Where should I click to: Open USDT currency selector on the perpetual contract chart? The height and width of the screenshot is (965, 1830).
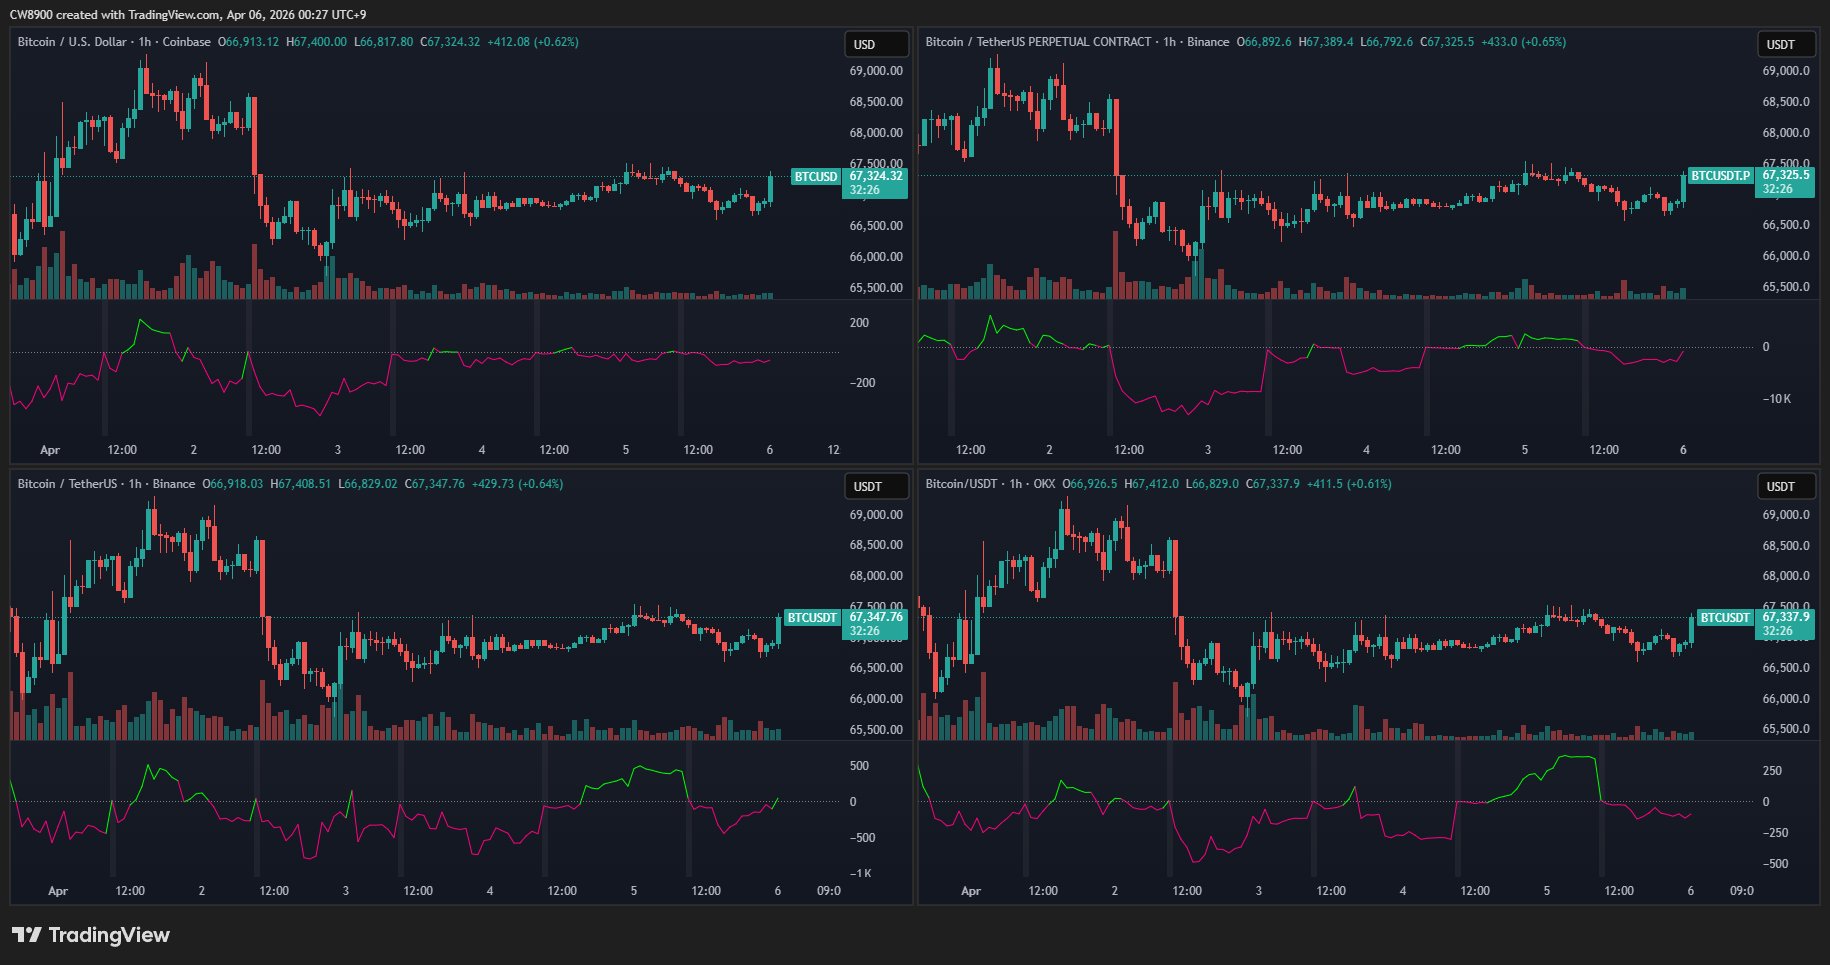pos(1786,44)
